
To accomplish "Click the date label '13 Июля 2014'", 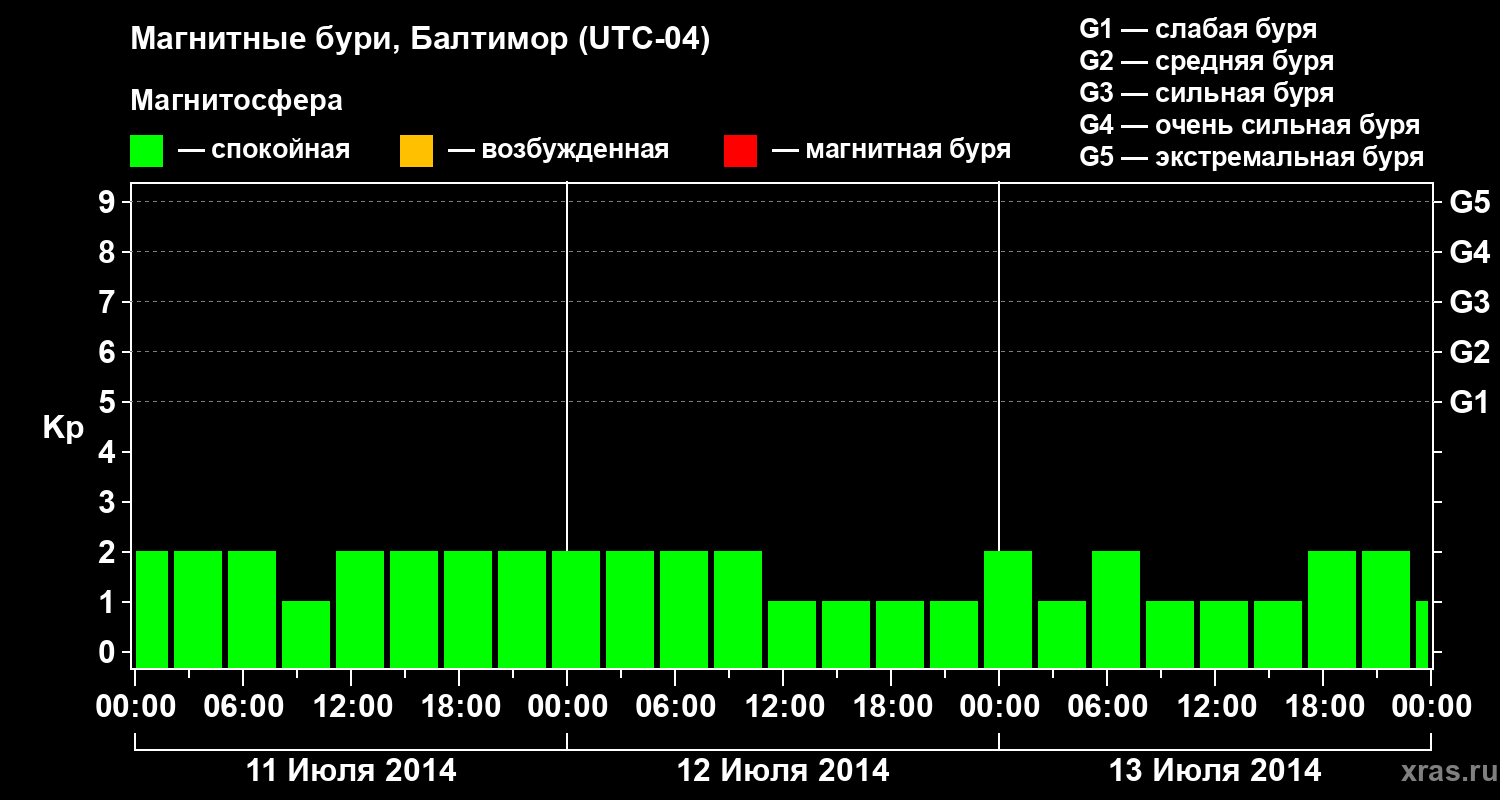I will click(1215, 771).
